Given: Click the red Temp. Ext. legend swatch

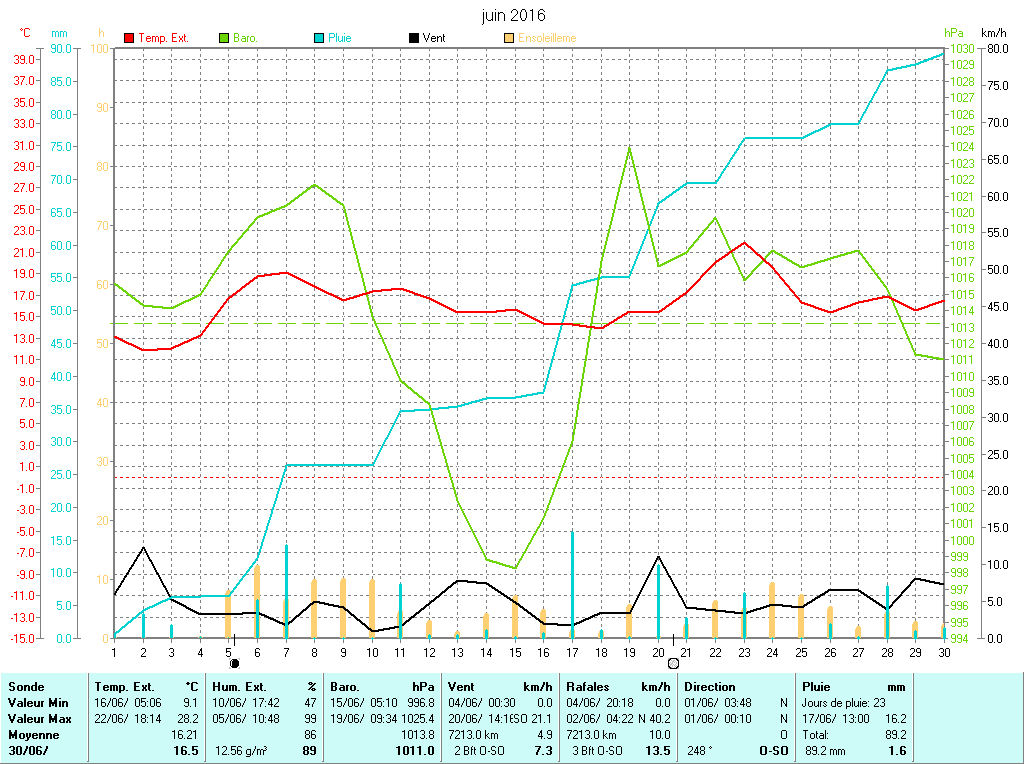Looking at the screenshot, I should [129, 38].
